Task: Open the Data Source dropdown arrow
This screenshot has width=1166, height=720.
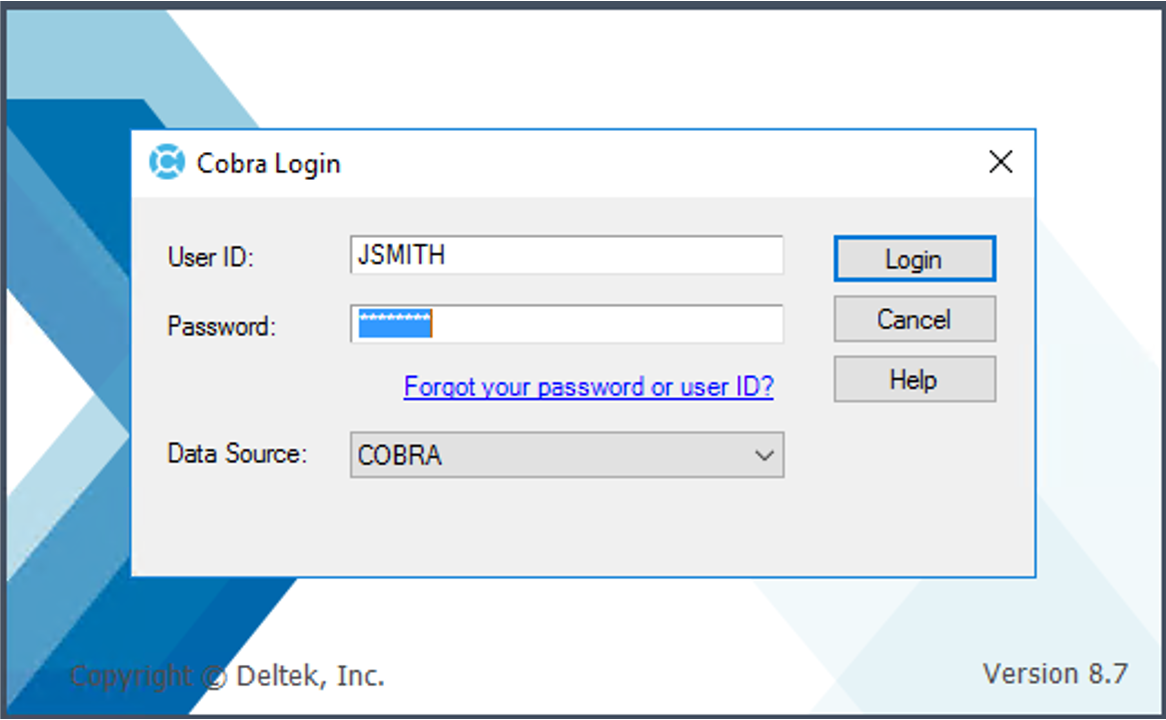Action: click(x=765, y=455)
